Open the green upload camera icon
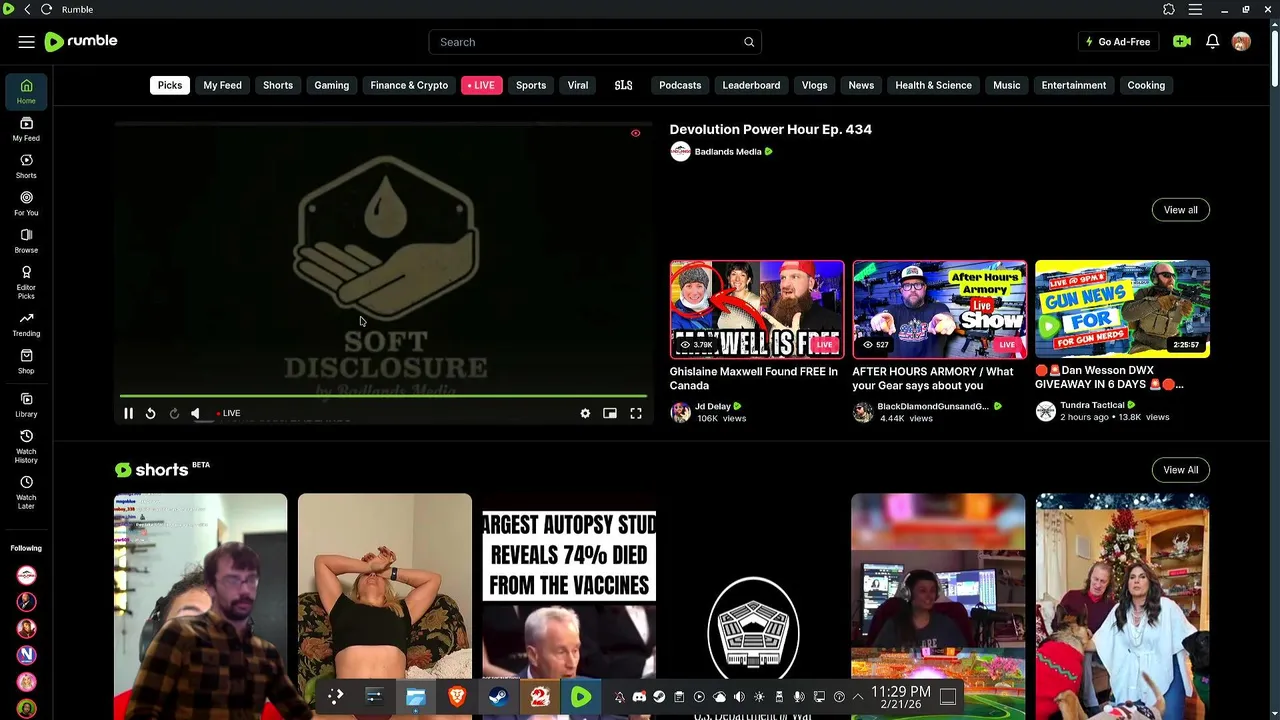Image resolution: width=1280 pixels, height=720 pixels. [x=1182, y=42]
